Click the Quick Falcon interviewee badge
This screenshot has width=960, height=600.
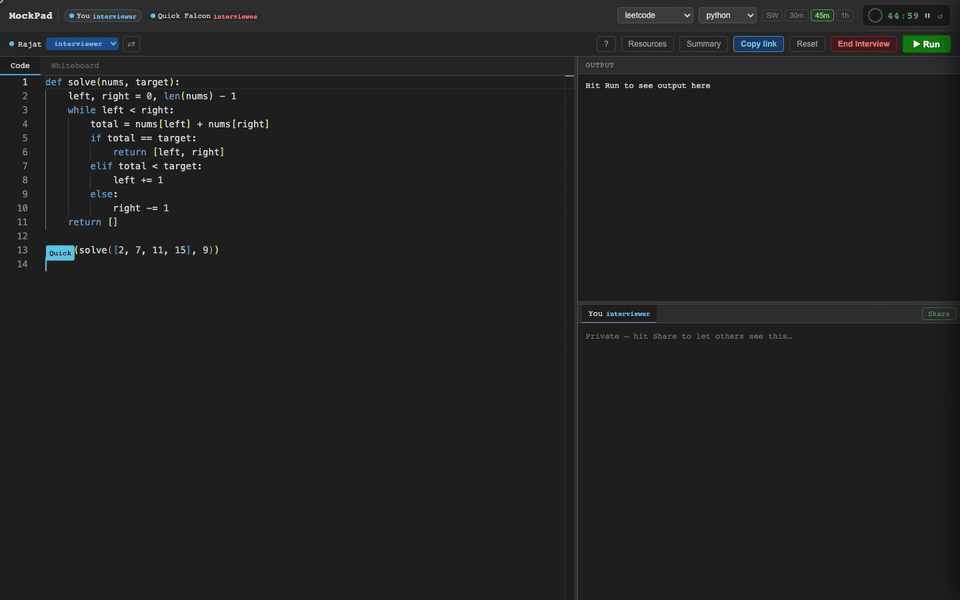[204, 16]
